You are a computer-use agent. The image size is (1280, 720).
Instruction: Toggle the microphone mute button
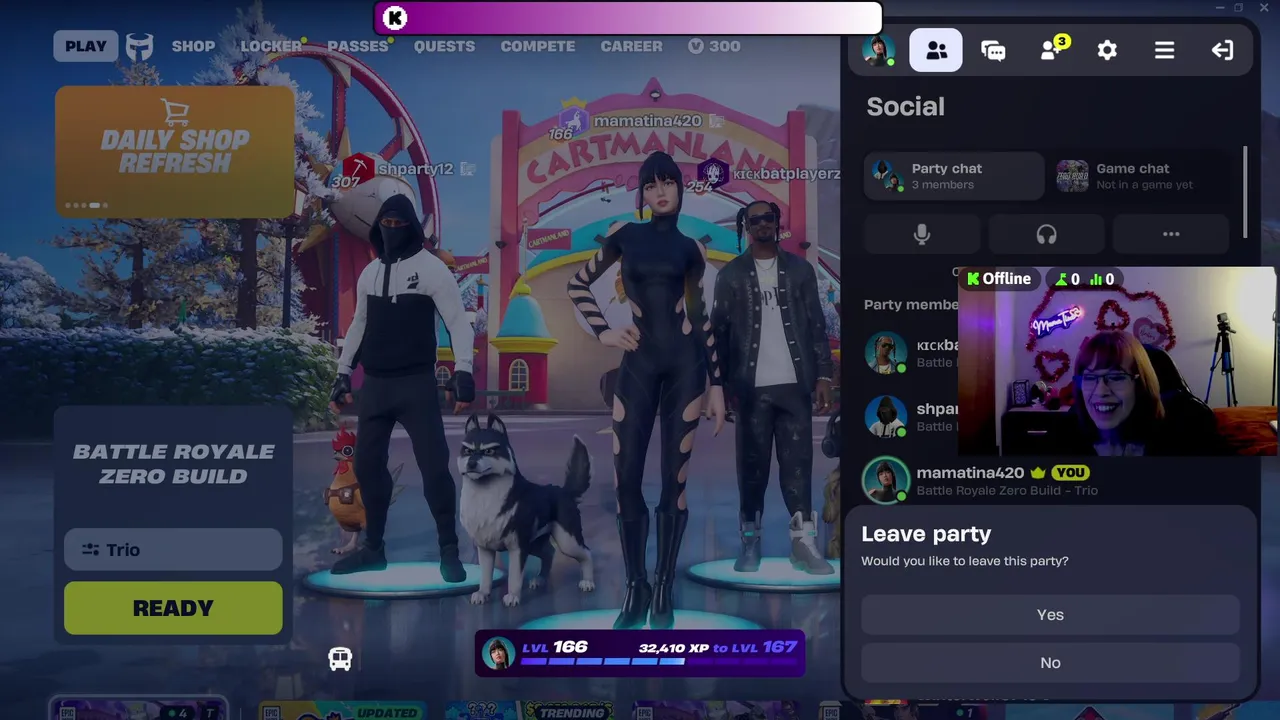click(x=922, y=234)
